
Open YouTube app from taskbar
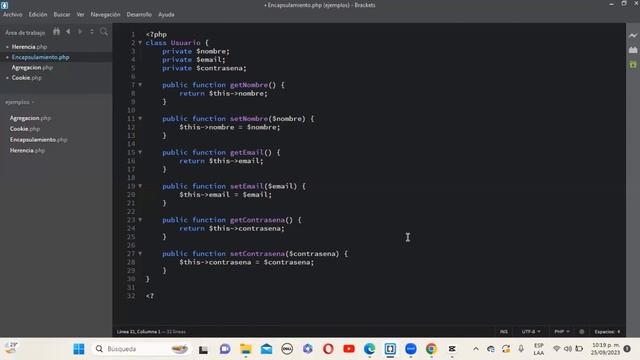(349, 349)
